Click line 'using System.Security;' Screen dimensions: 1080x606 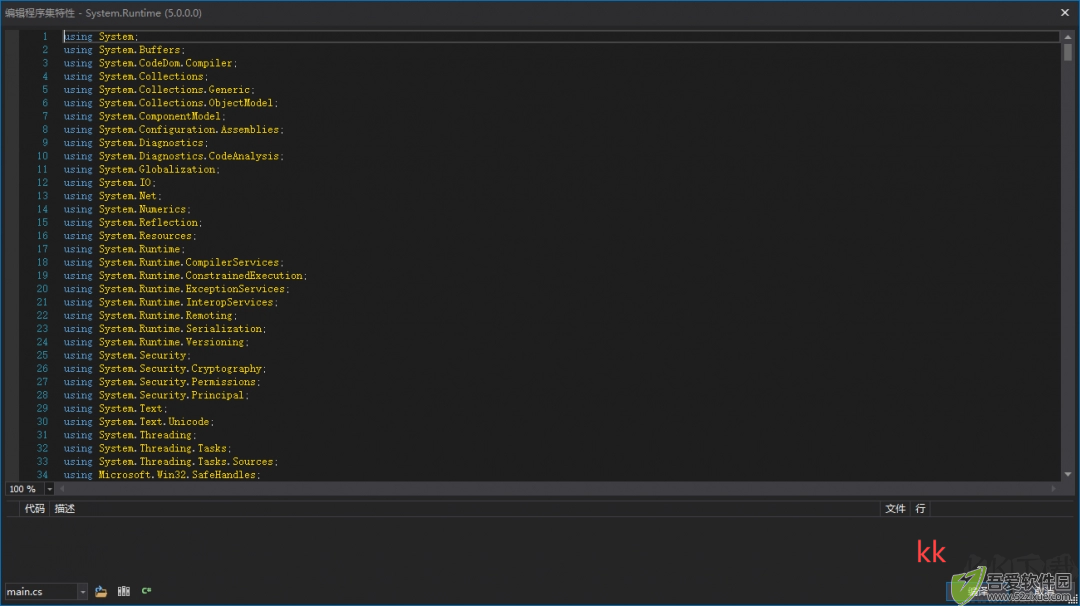click(x=127, y=355)
